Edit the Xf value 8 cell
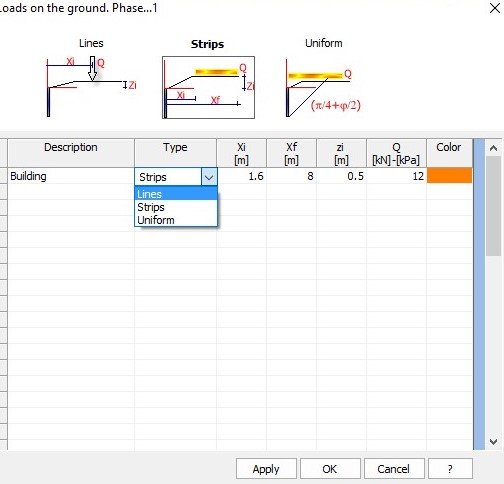Screen dimensions: 504x484 pos(291,176)
